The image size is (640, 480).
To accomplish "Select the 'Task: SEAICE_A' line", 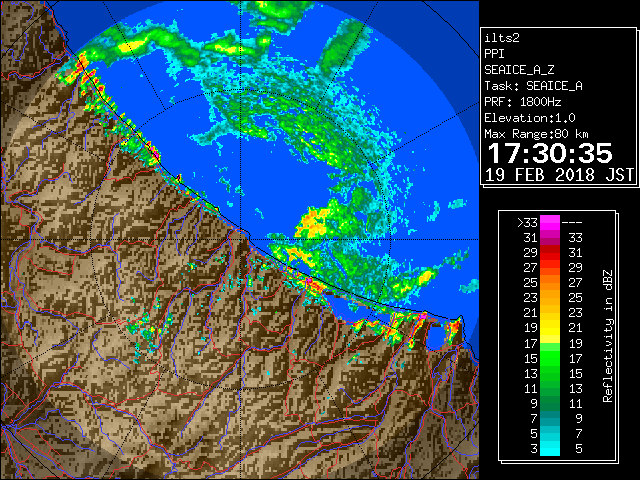I will click(x=533, y=86).
